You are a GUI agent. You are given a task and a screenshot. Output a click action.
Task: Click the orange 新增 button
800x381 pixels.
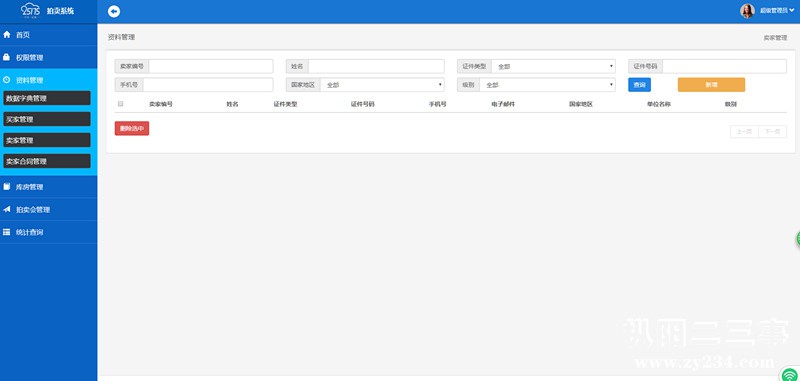pos(711,85)
